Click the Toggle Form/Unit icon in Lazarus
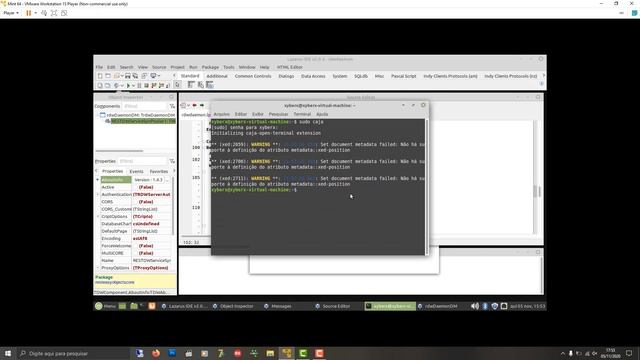Screen dimensions: 640x360 tap(144, 76)
